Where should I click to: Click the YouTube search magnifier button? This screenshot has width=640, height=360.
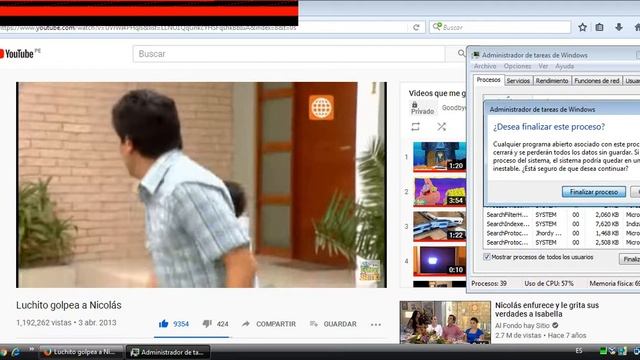(461, 53)
